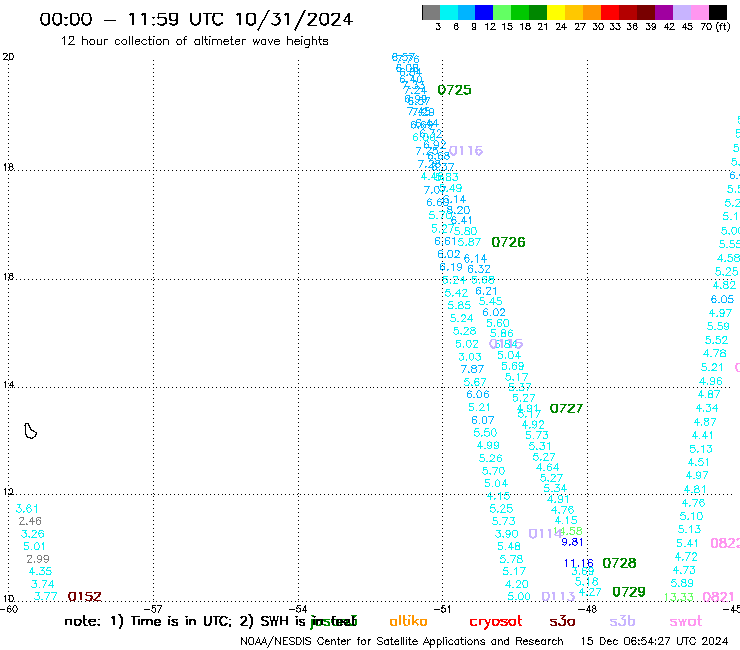Click the 6.07 wave height value

(x=483, y=420)
